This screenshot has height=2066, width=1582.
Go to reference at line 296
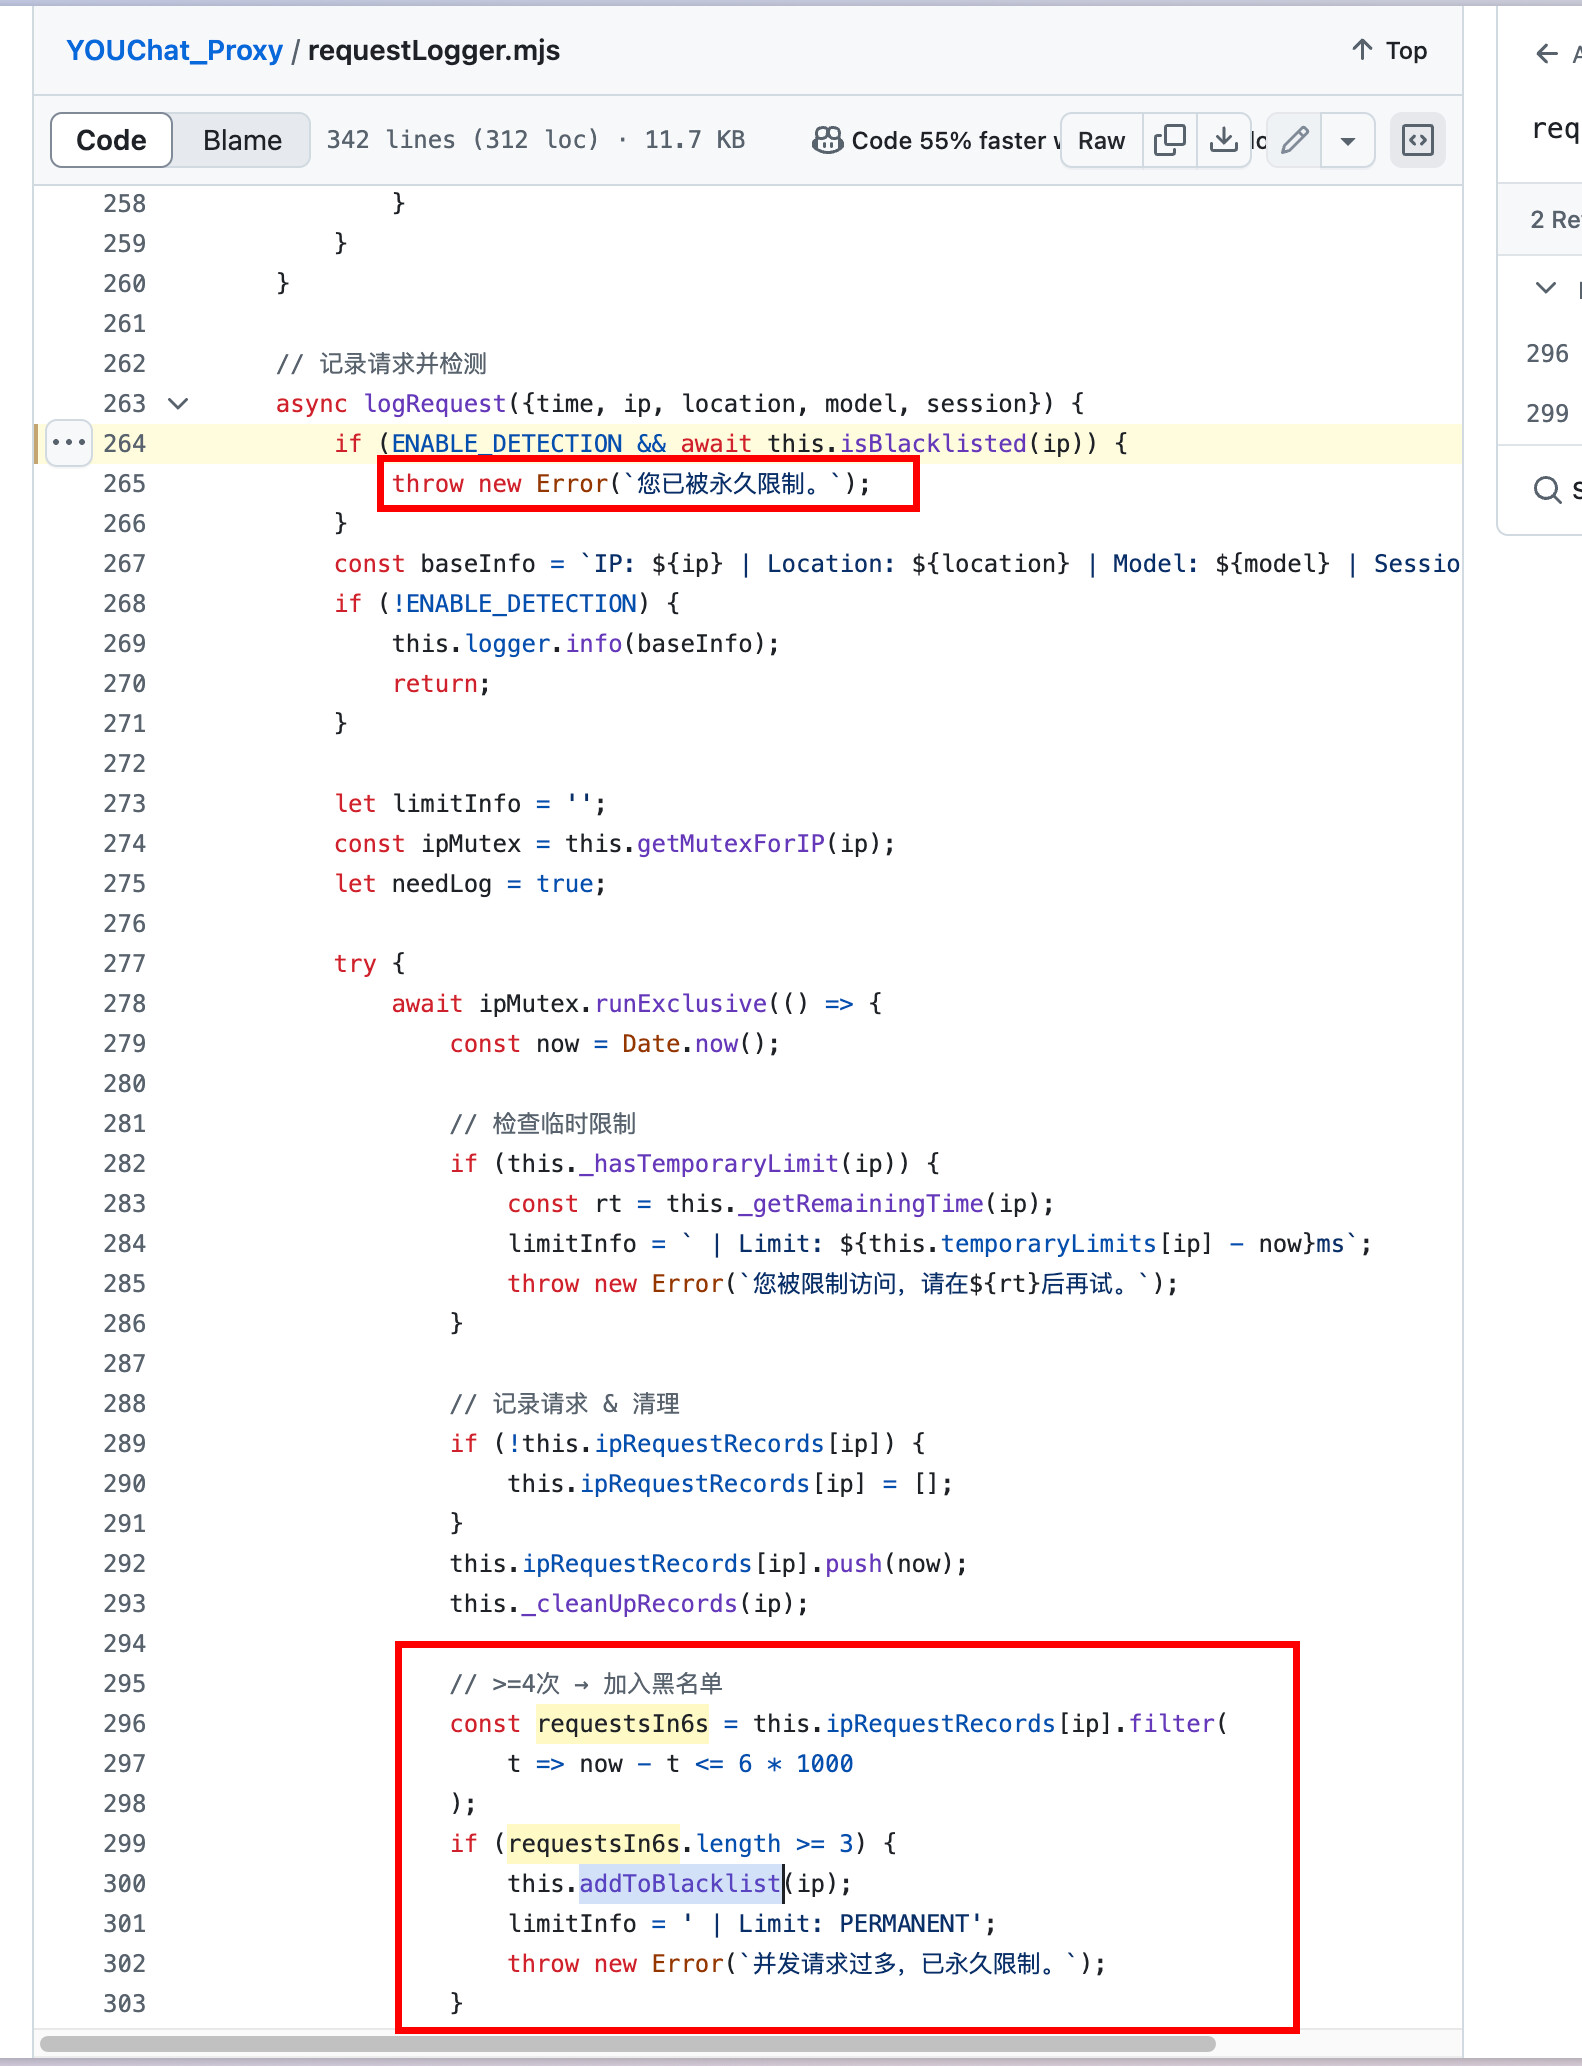click(x=1547, y=353)
